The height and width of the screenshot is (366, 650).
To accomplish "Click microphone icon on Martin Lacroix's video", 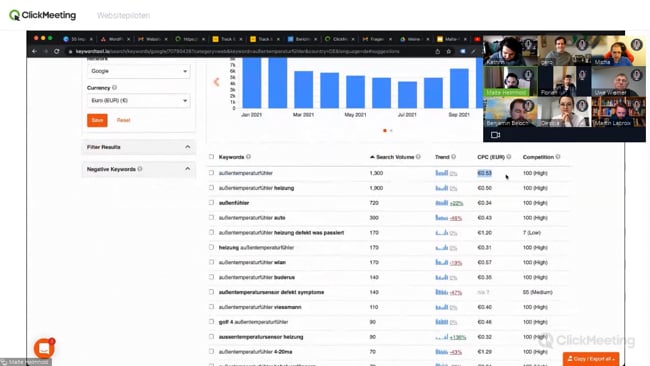I will (x=636, y=106).
